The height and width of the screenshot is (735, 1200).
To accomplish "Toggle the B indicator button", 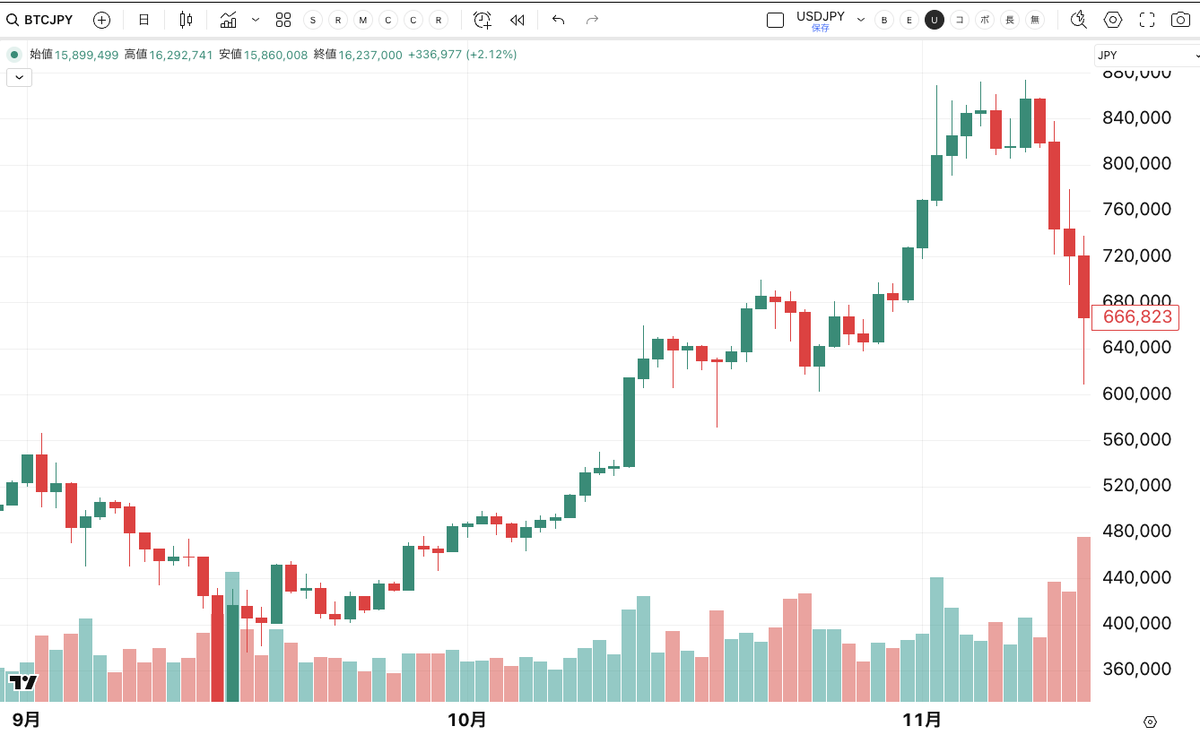I will [x=884, y=19].
